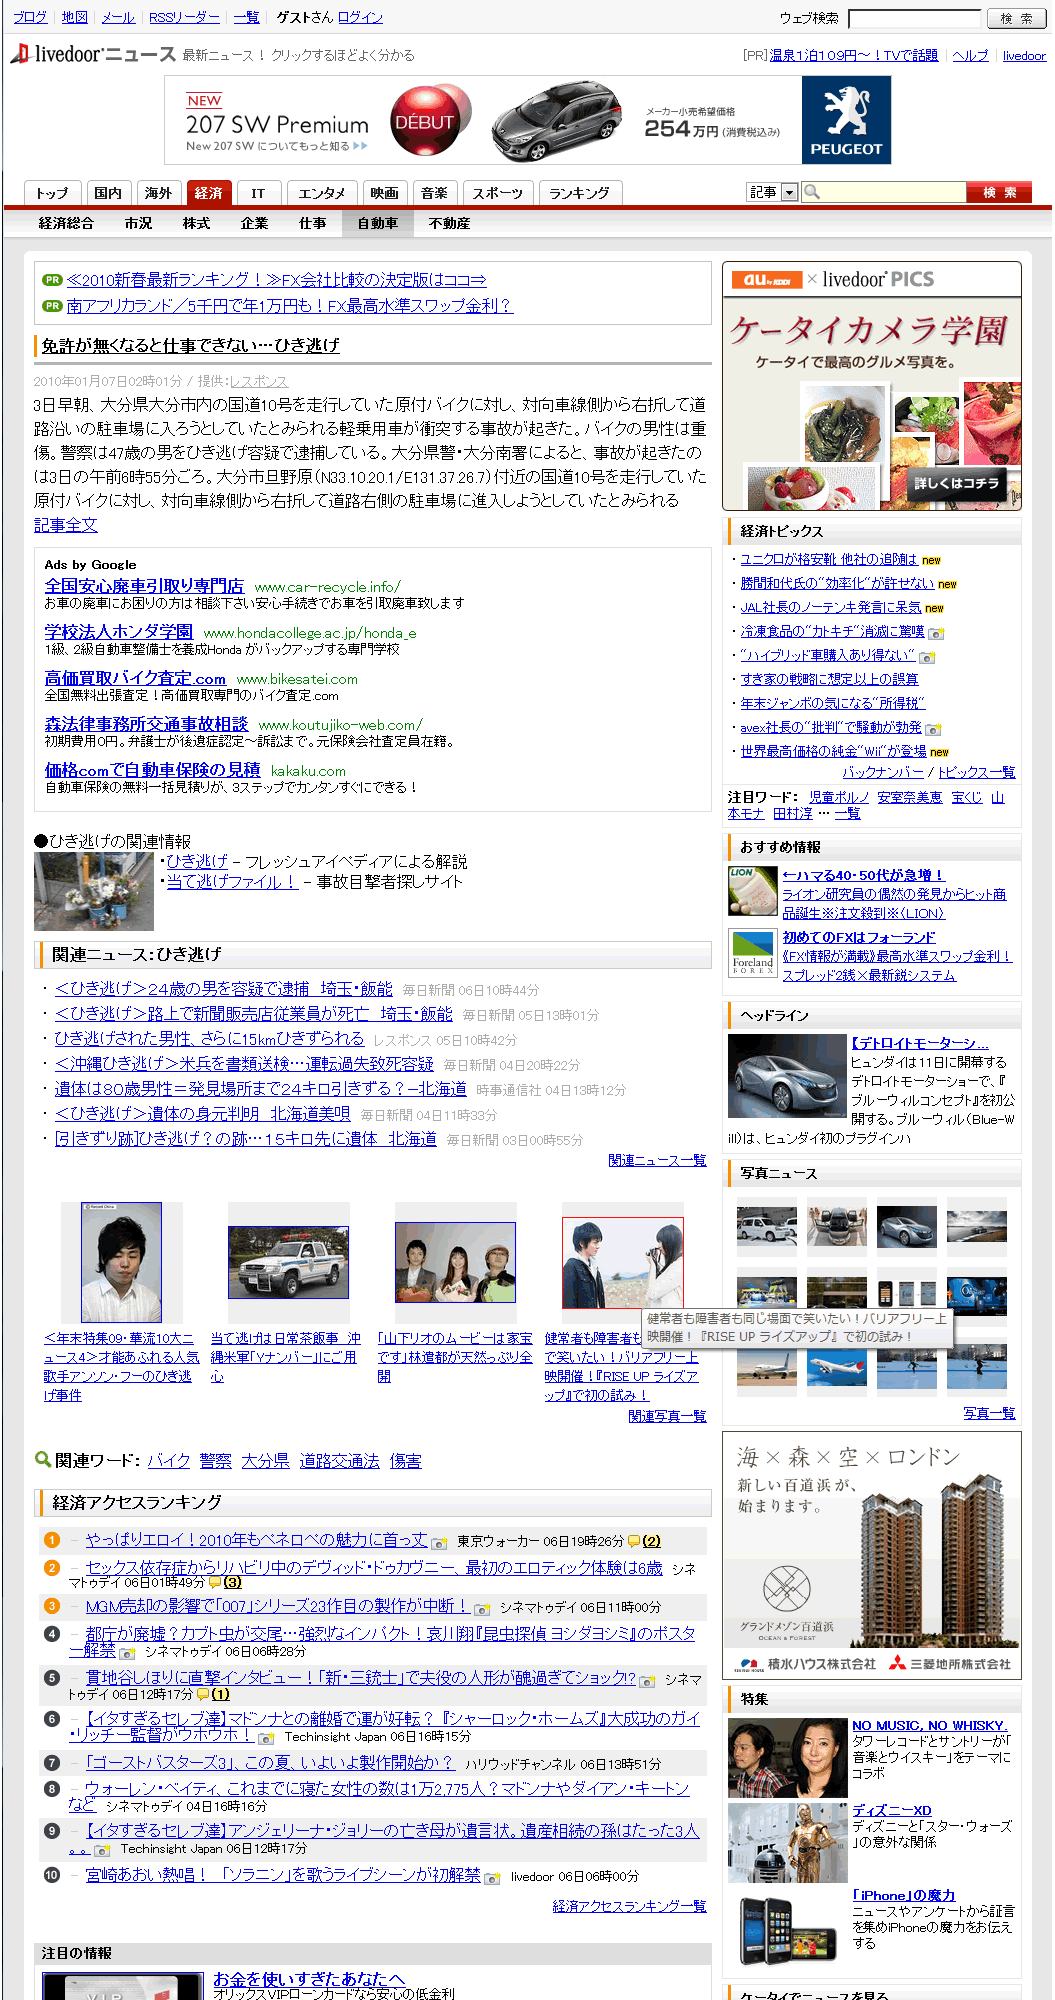Focus the web search input field
This screenshot has width=1055, height=2000.
tap(914, 18)
